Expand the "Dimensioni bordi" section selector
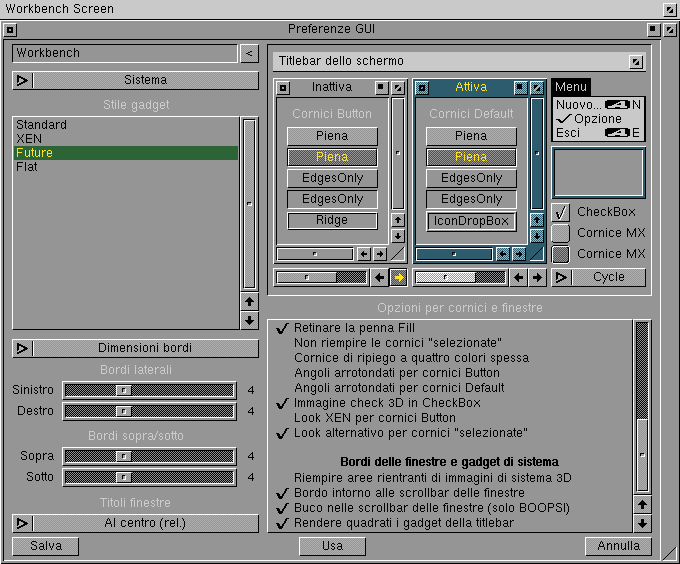680x564 pixels. [136, 348]
